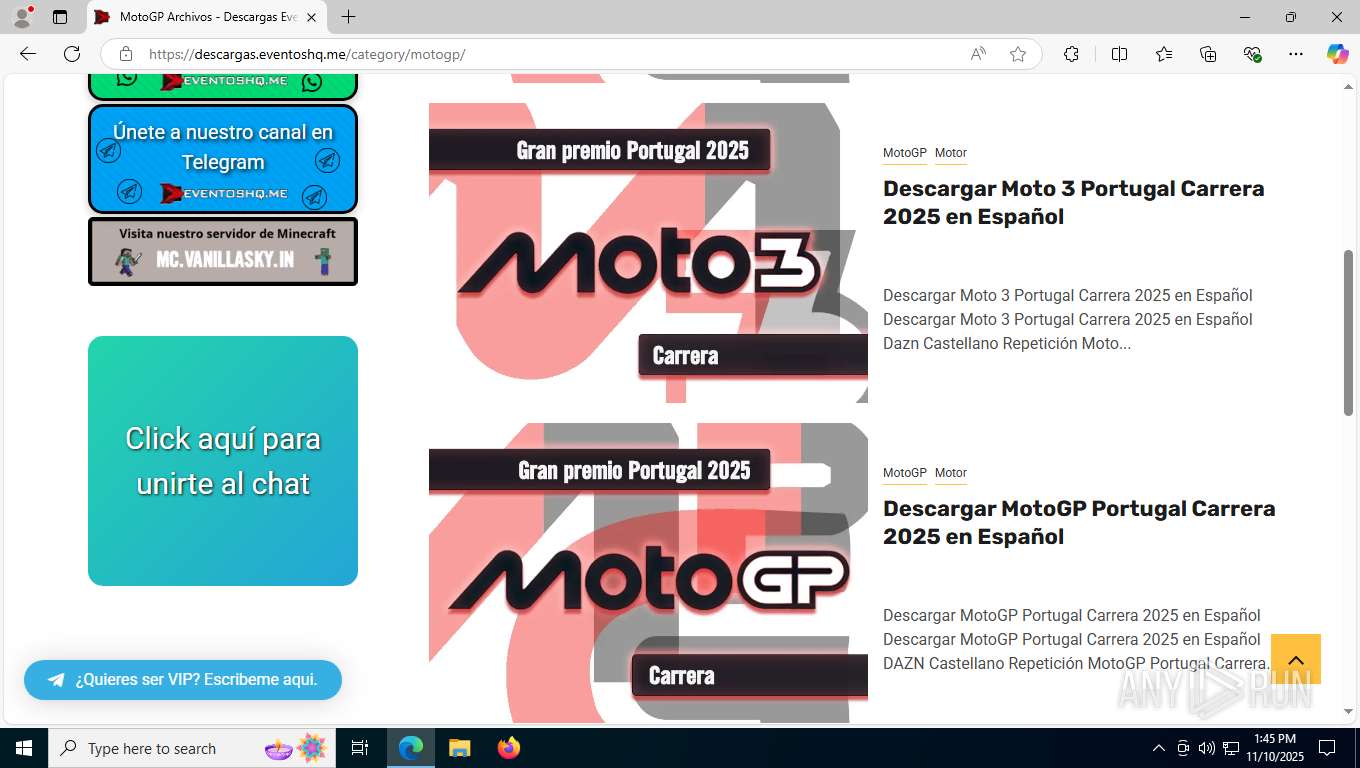Screen dimensions: 1360x768
Task: Launch Copilot from the toolbar
Action: [1337, 54]
